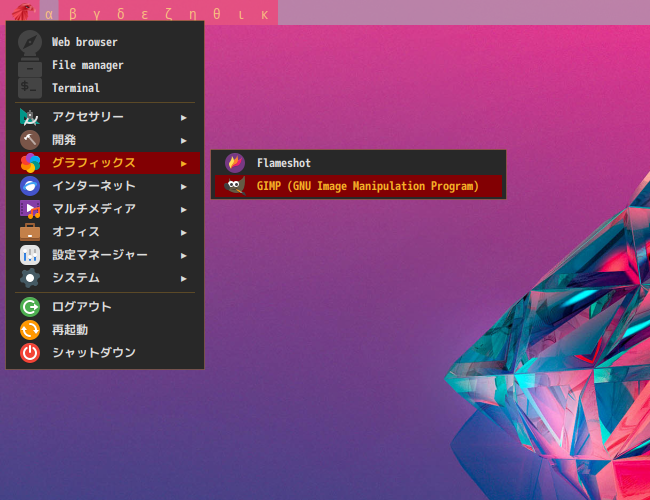The image size is (650, 500).
Task: Click the システム gear icon
Action: point(30,278)
